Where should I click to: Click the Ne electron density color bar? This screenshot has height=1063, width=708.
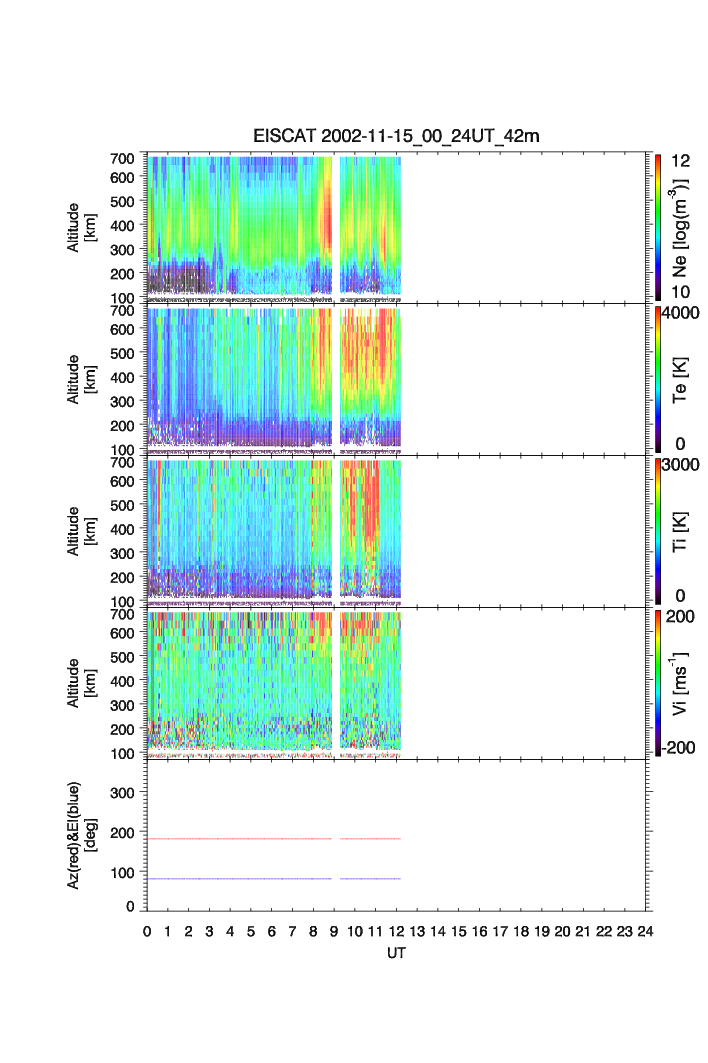[x=658, y=226]
